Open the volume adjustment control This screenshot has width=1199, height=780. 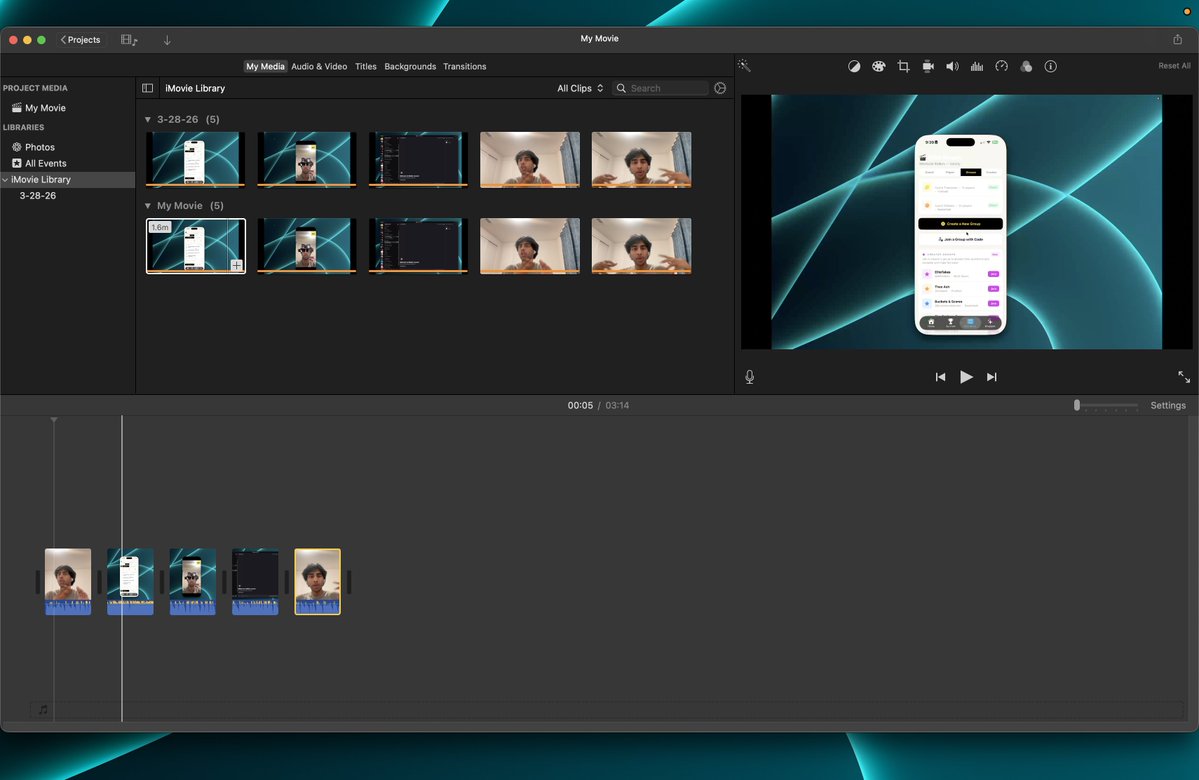pyautogui.click(x=952, y=67)
